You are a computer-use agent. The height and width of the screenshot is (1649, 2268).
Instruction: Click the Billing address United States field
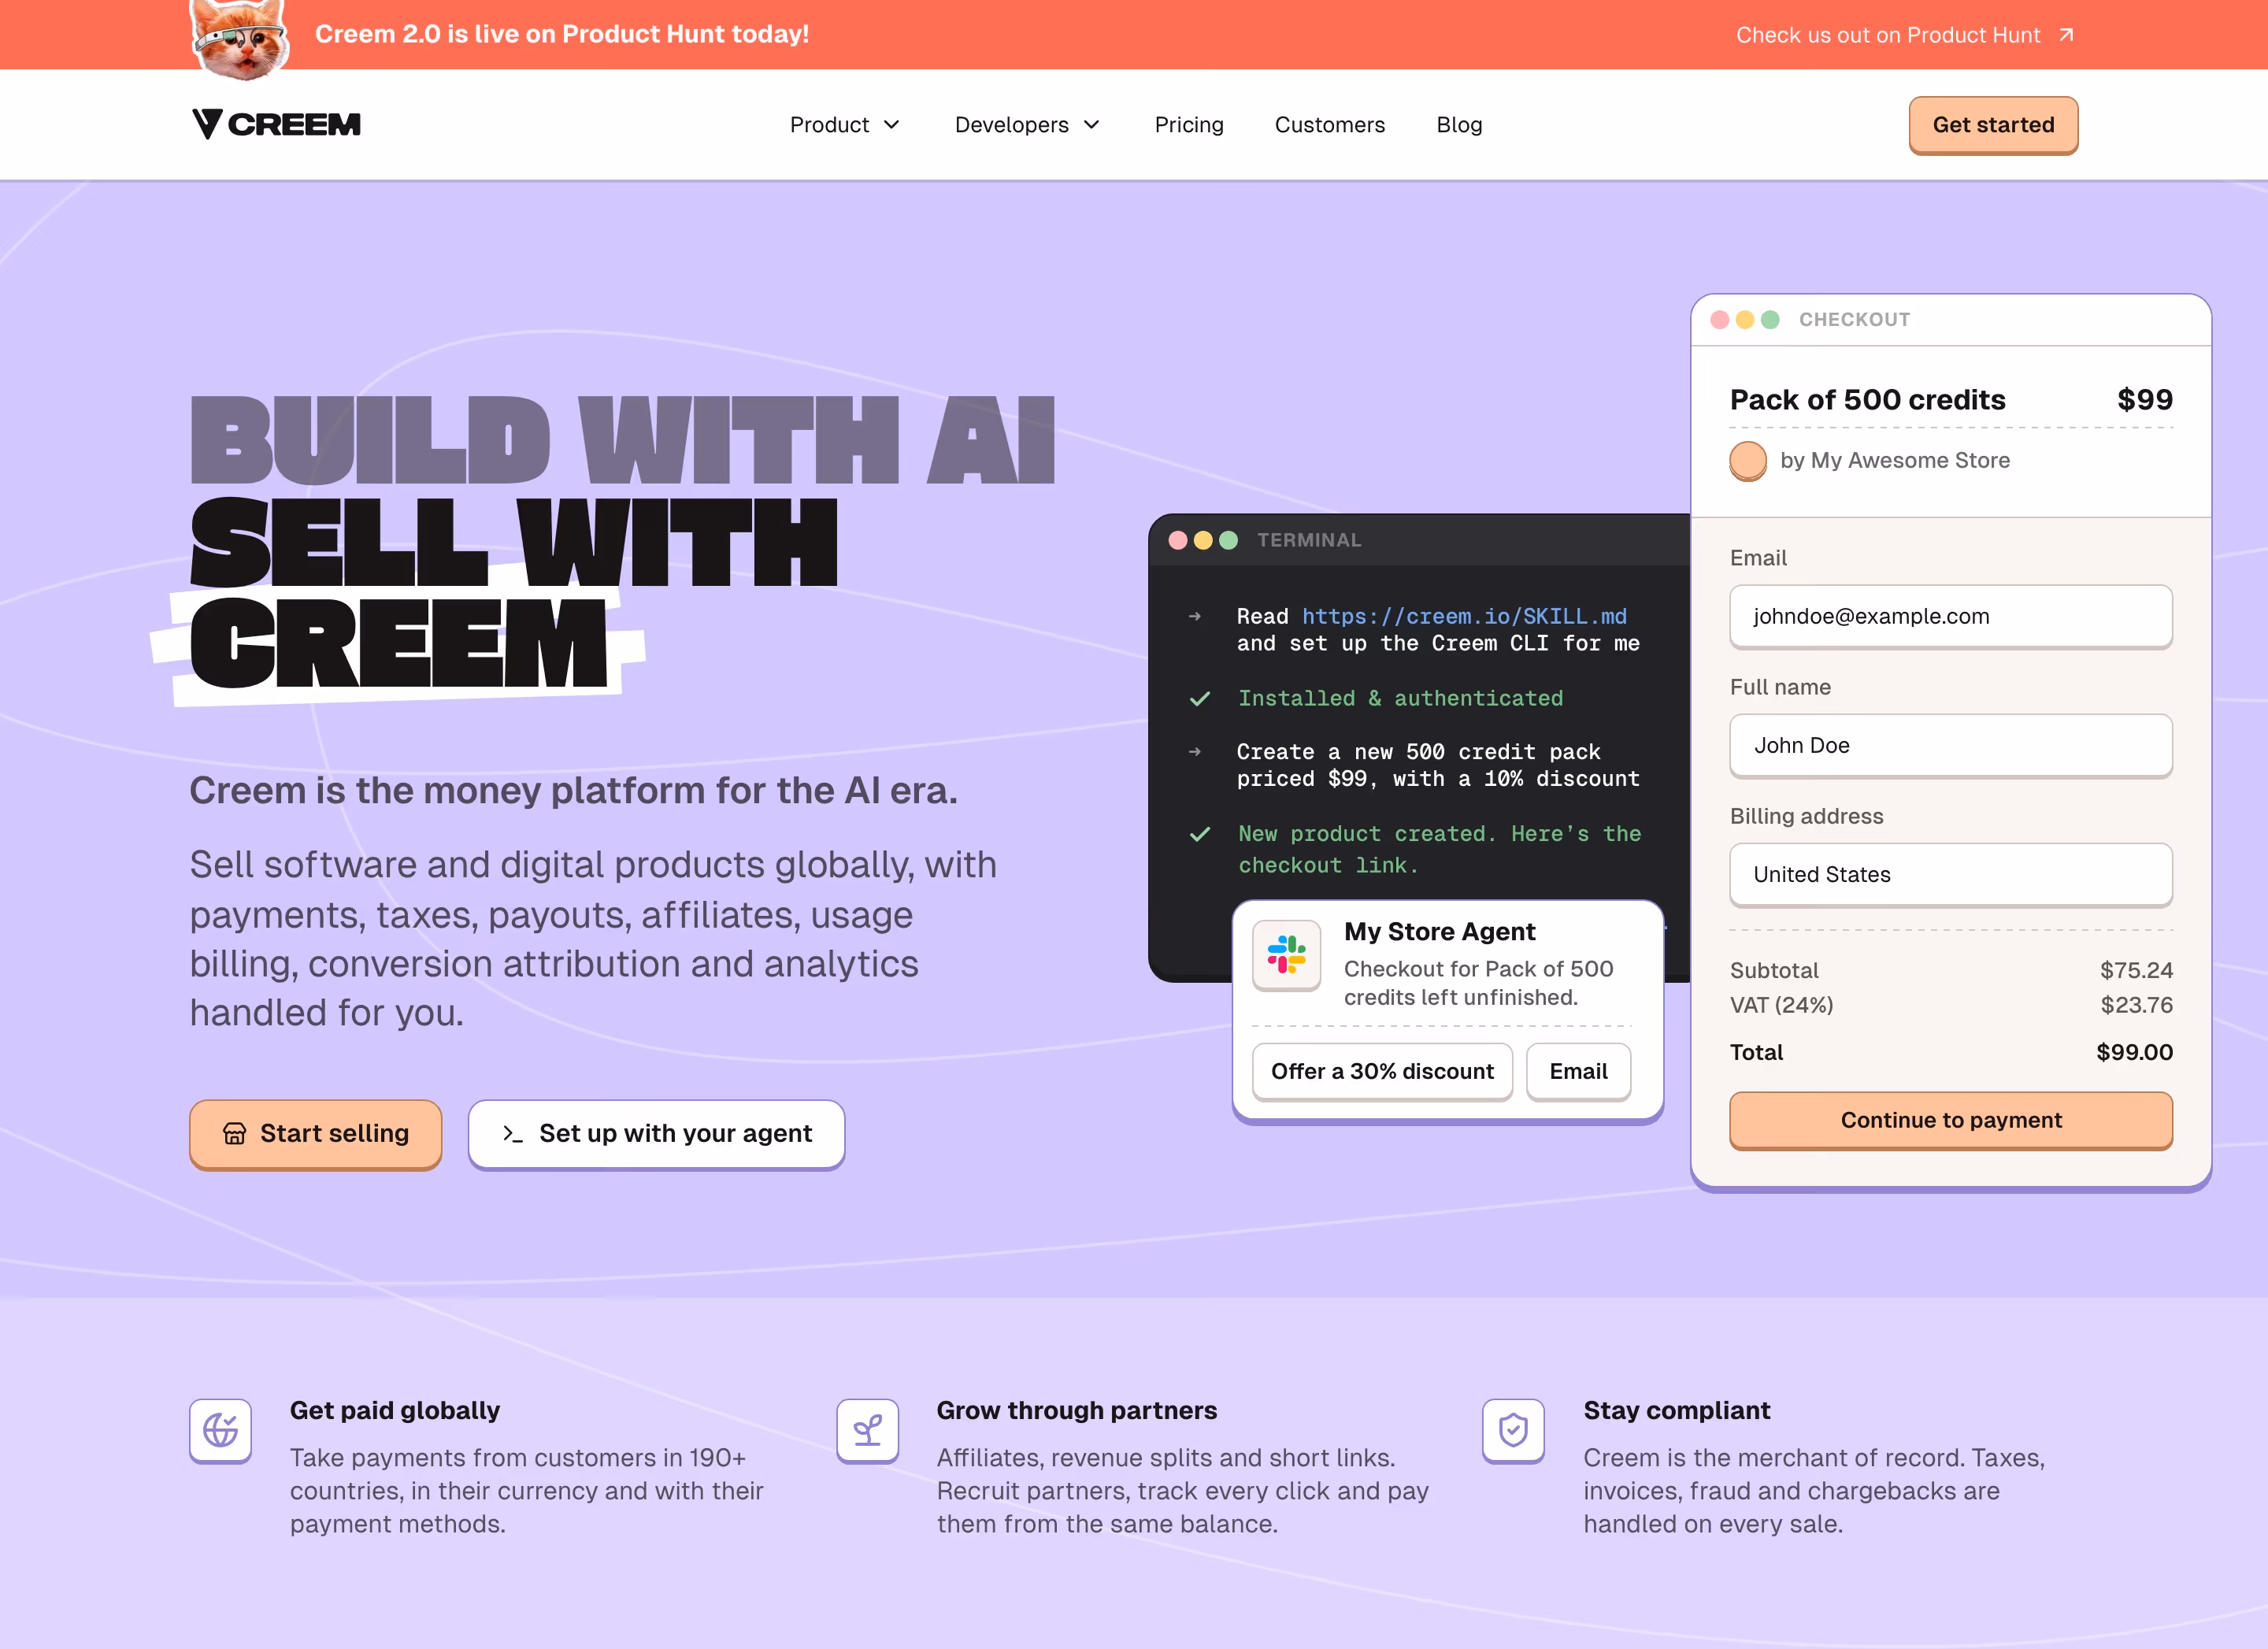(x=1950, y=874)
